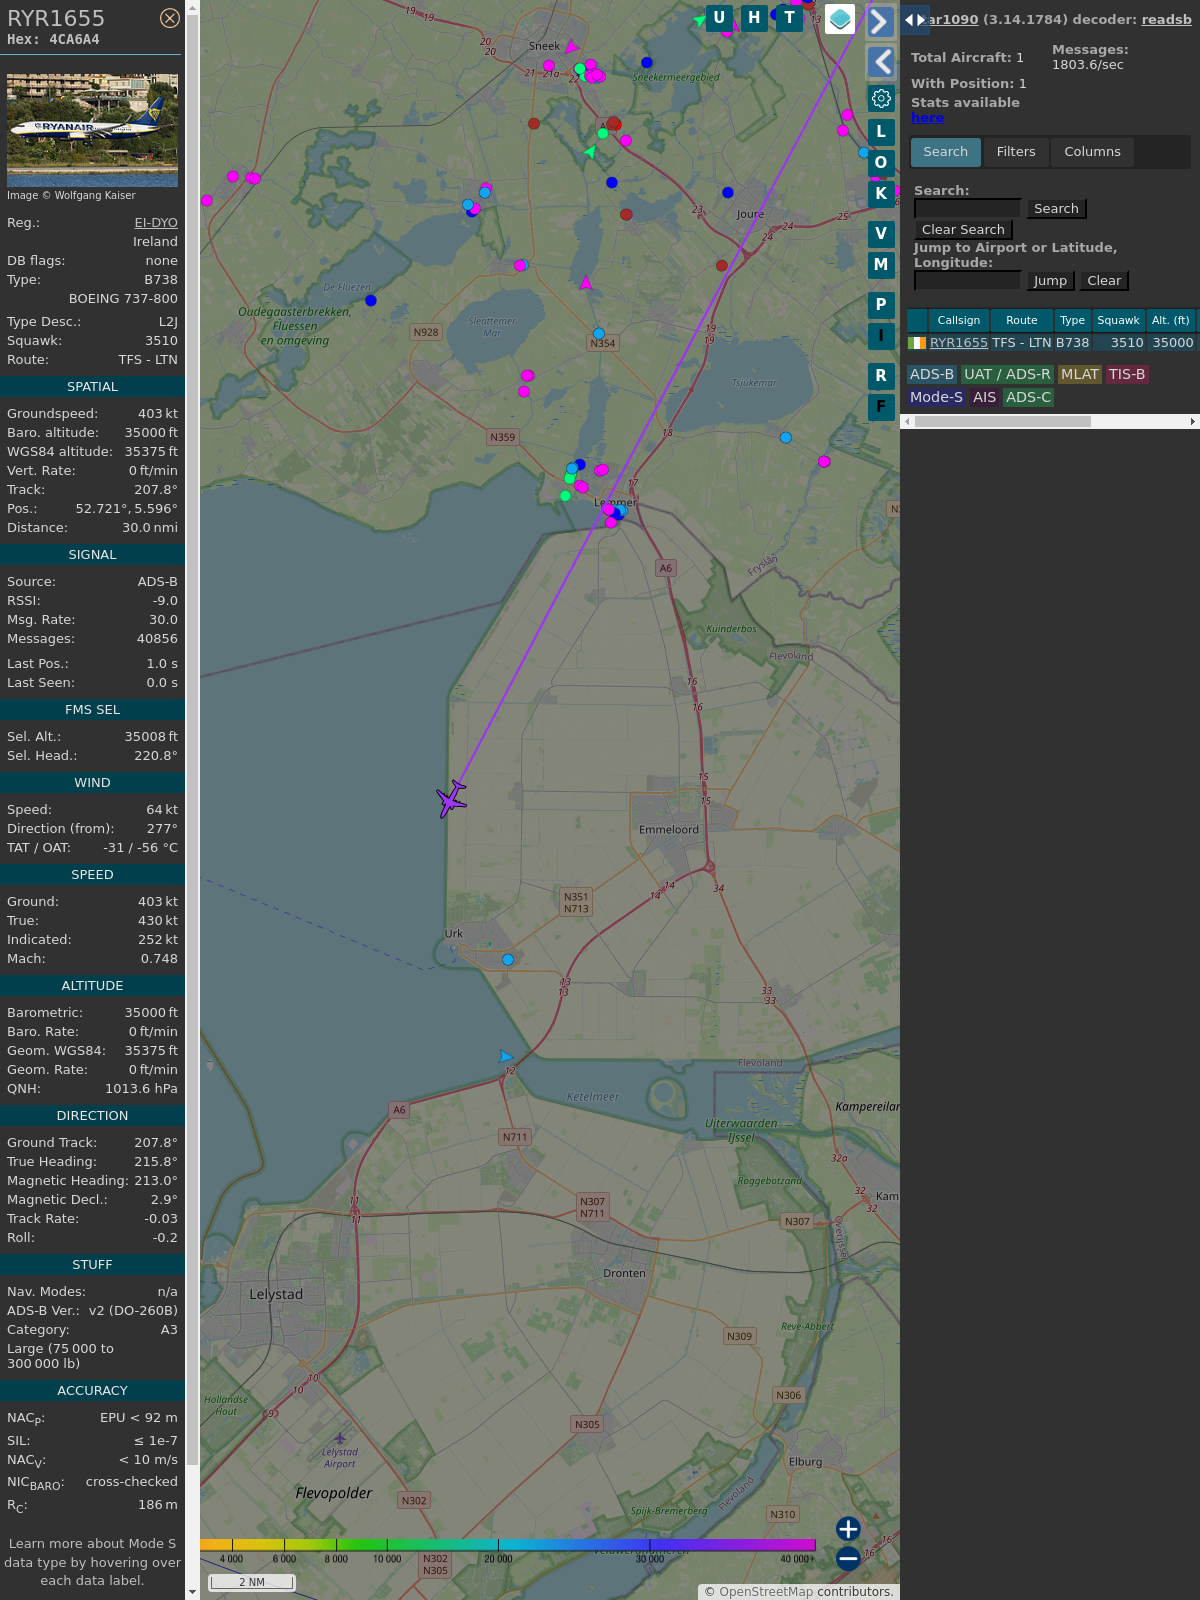The height and width of the screenshot is (1600, 1200).
Task: Toggle the I map button
Action: pyautogui.click(x=881, y=336)
